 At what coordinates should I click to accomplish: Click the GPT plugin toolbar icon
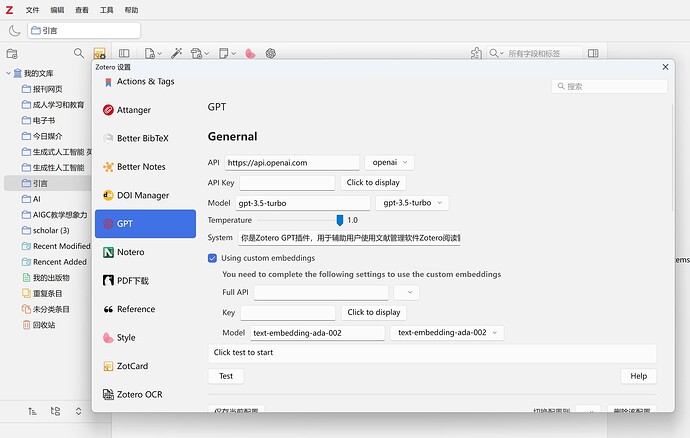coord(271,53)
